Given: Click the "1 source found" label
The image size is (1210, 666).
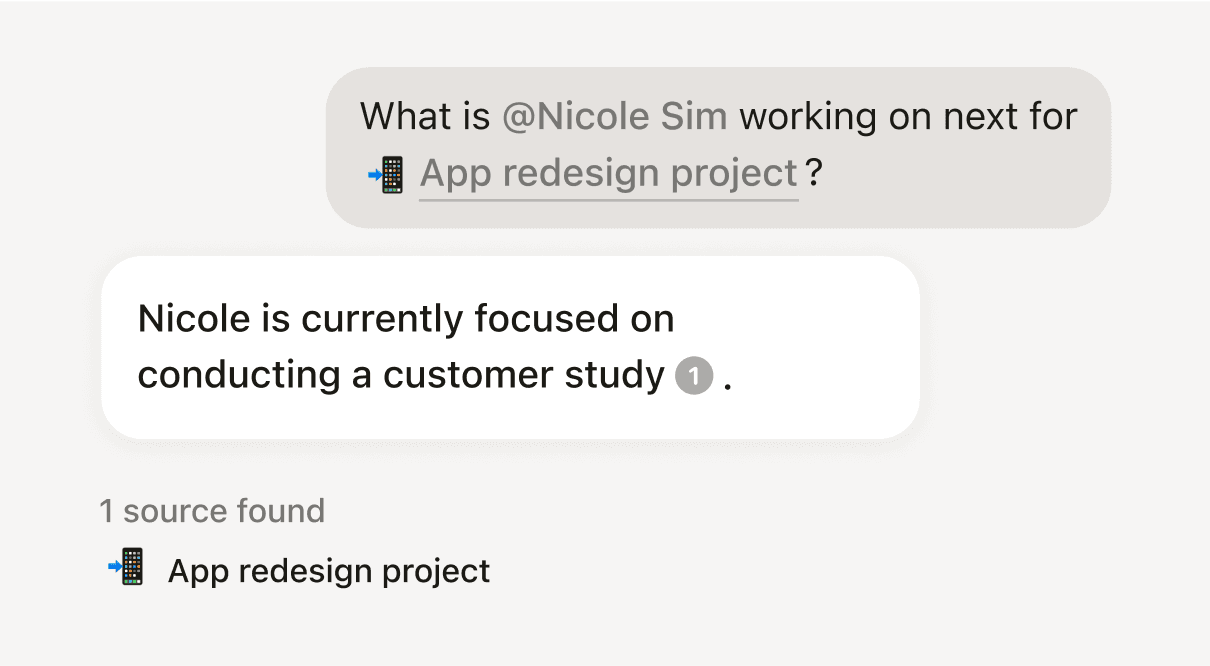Looking at the screenshot, I should tap(212, 511).
